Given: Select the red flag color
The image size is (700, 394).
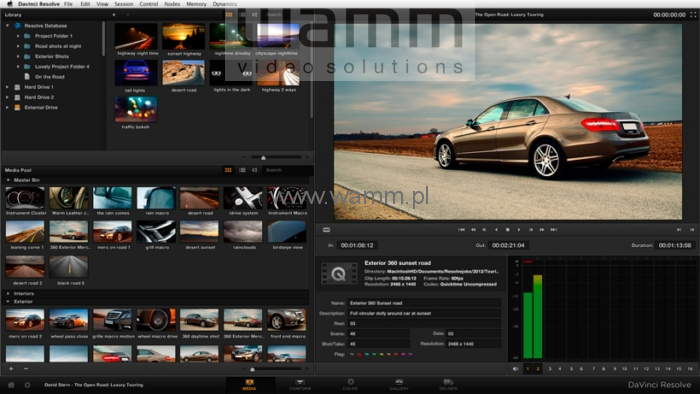Looking at the screenshot, I should (359, 355).
